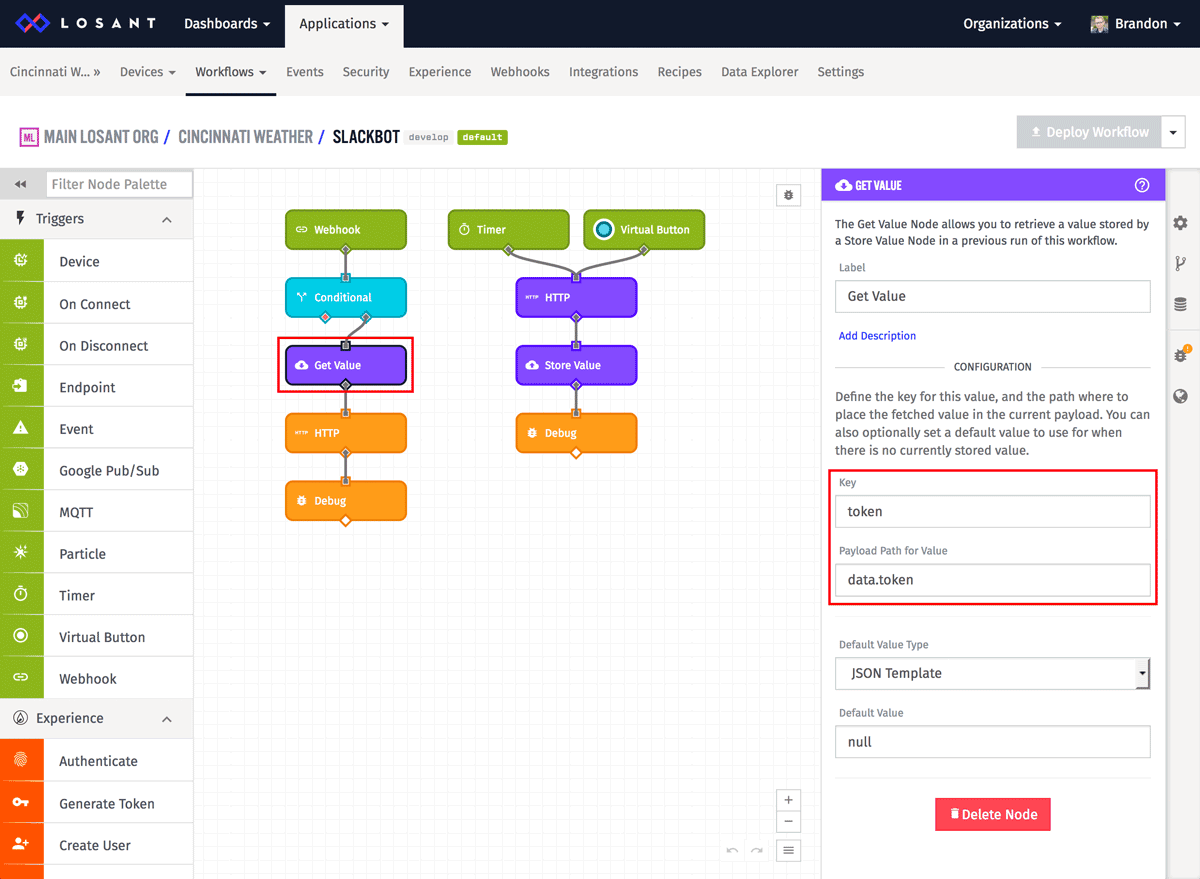Select the Webhook palette link icon
Screen dimensions: 1200x879
[x=21, y=678]
